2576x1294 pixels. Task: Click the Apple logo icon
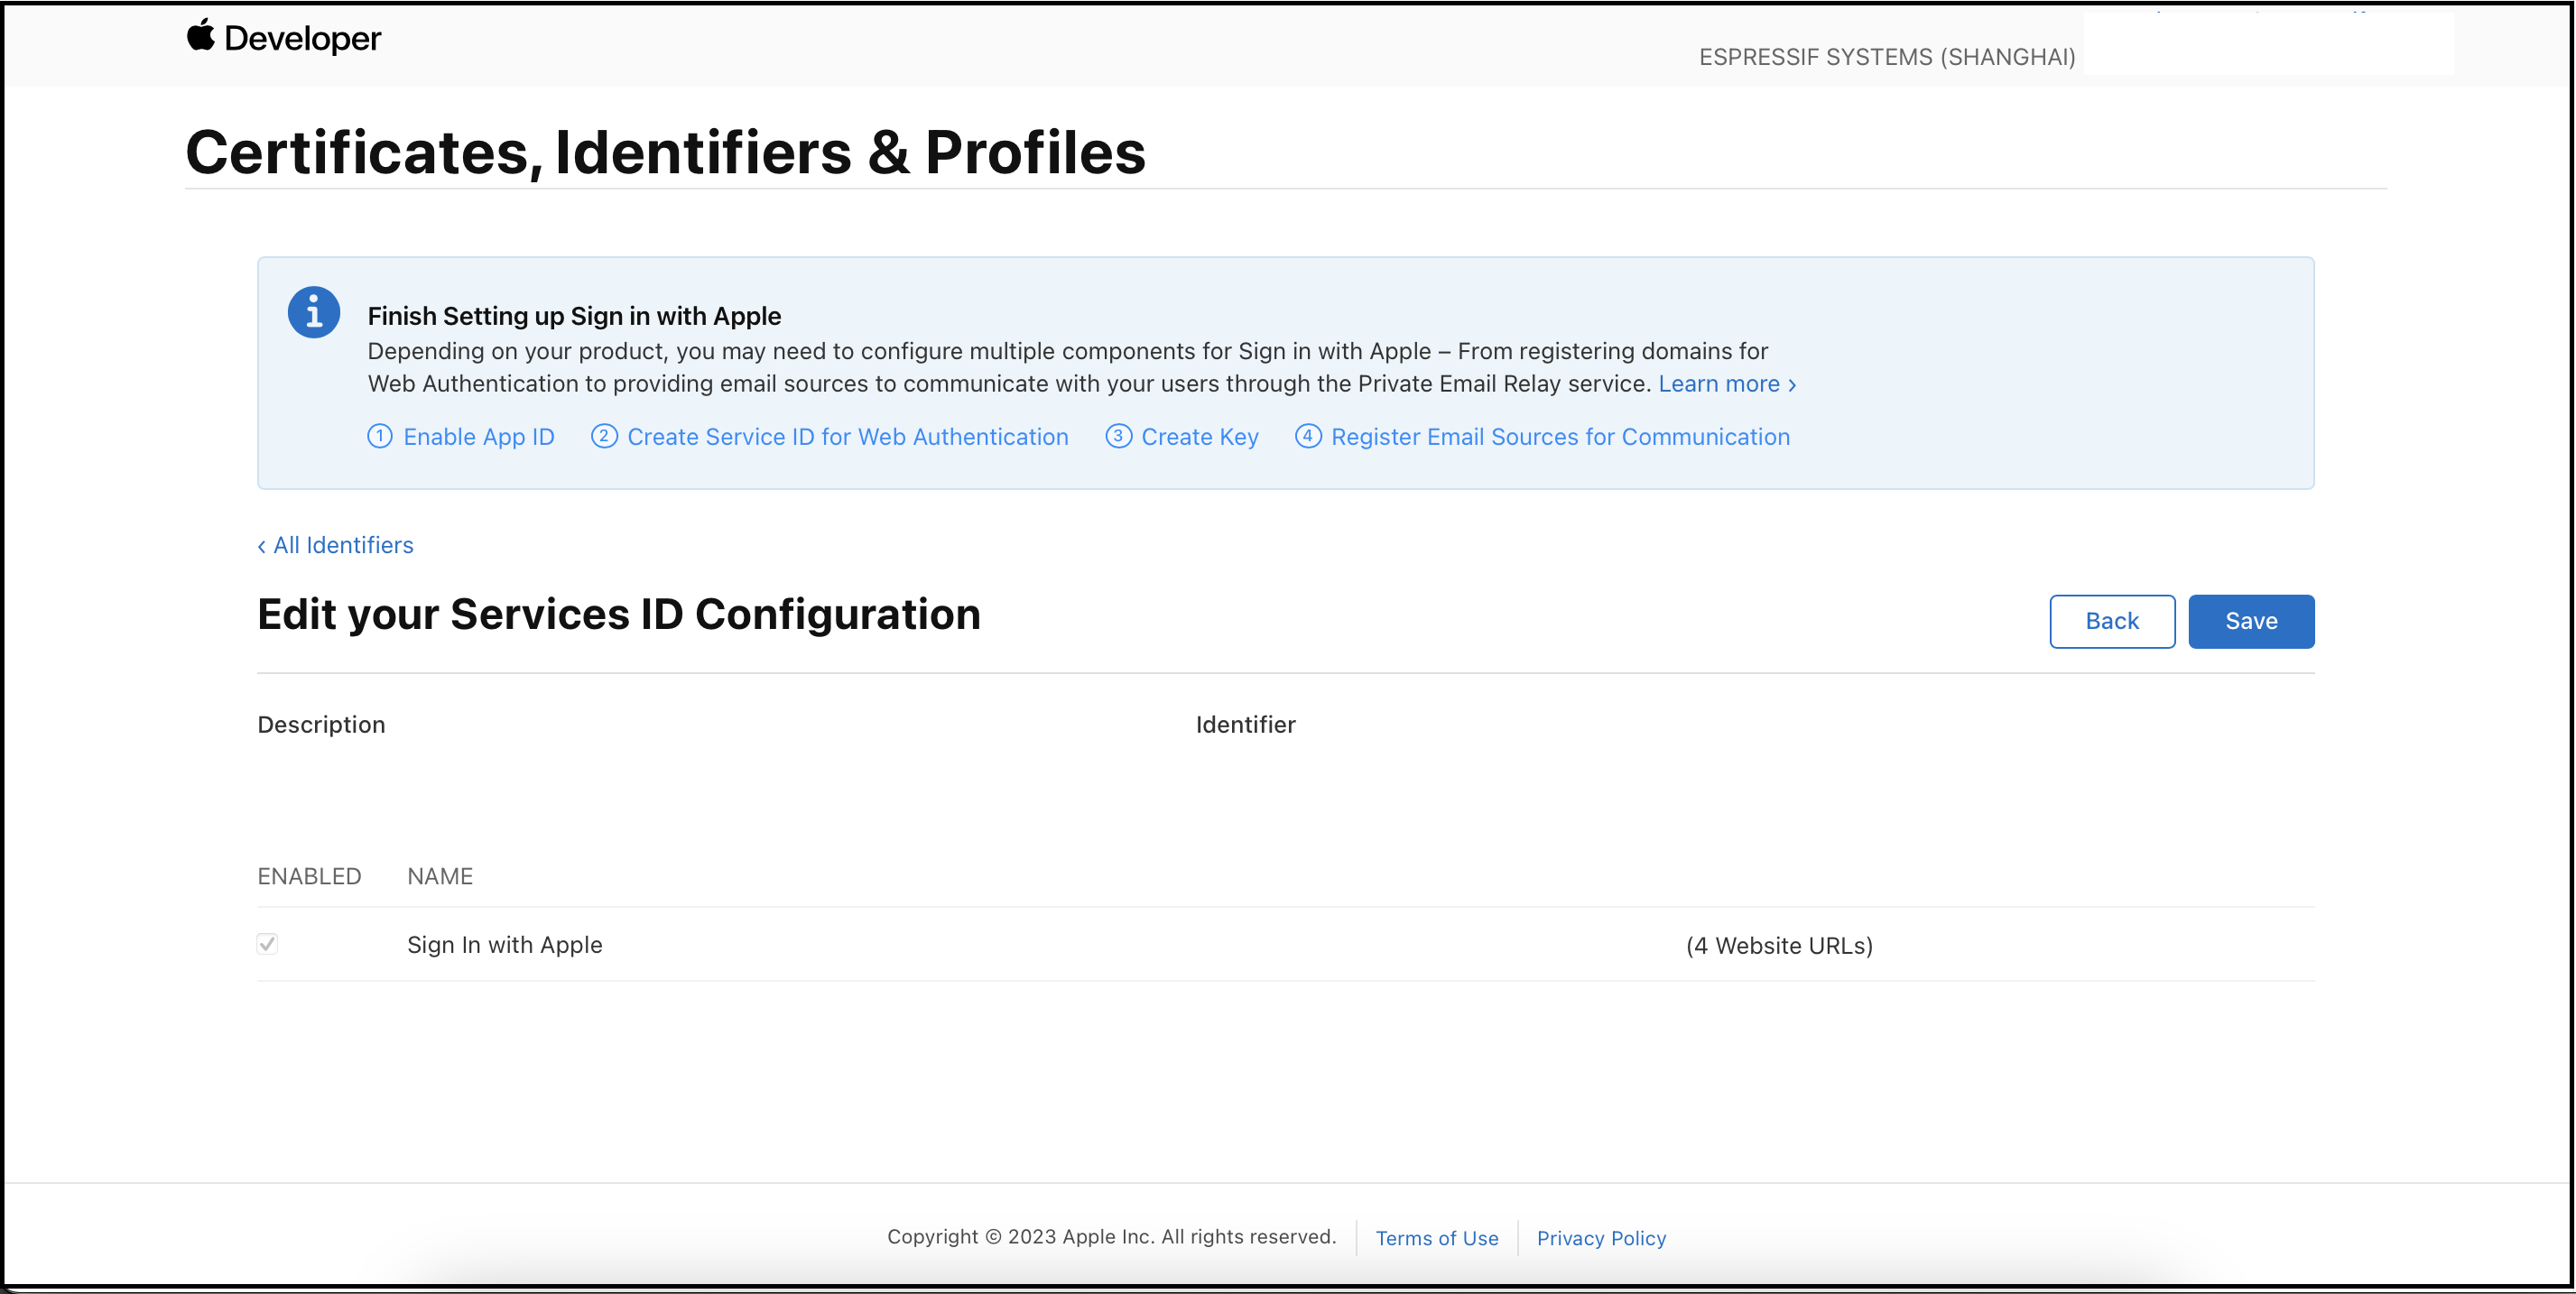200,35
